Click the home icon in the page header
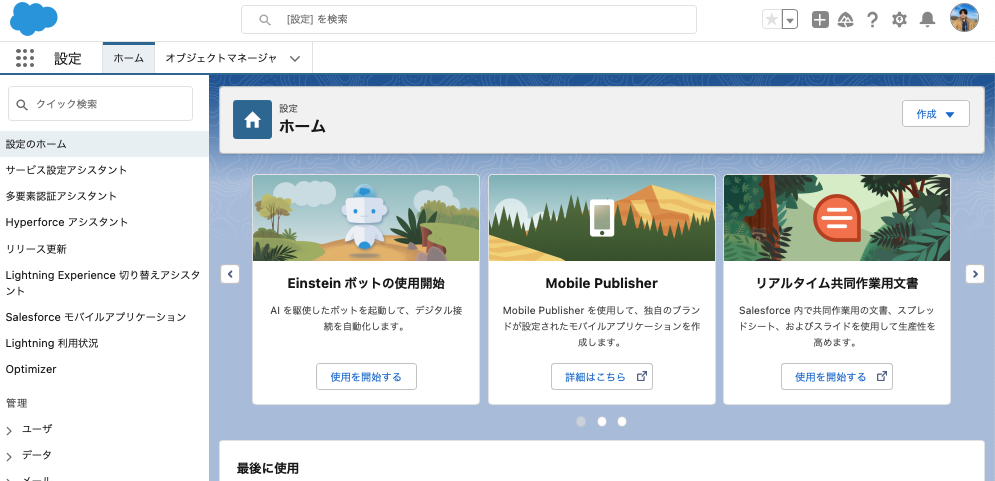The height and width of the screenshot is (481, 995). click(253, 119)
